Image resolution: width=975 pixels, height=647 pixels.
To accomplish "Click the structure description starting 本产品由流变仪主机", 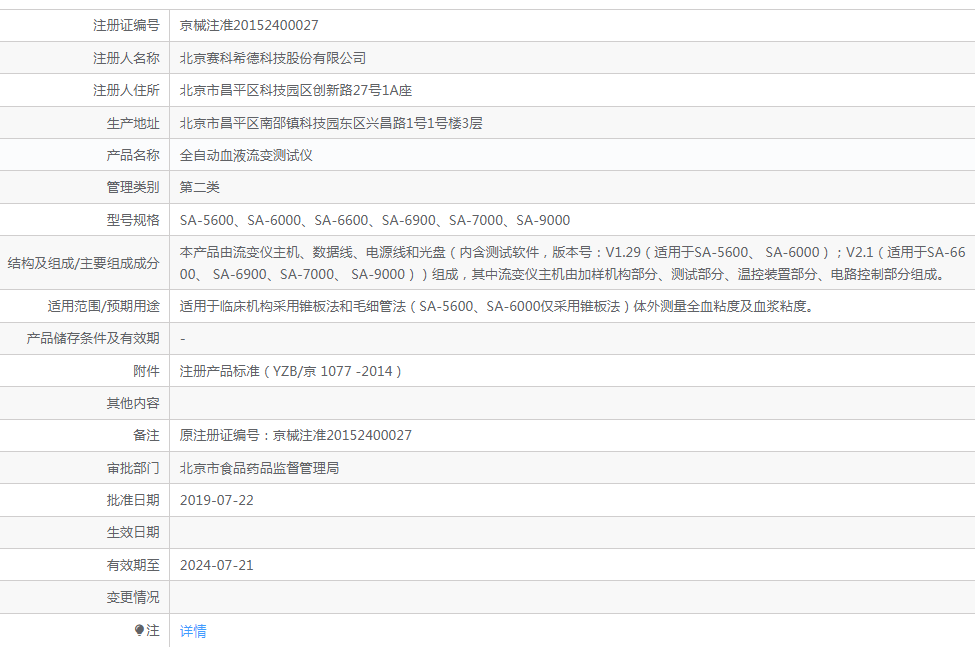I will [x=573, y=263].
